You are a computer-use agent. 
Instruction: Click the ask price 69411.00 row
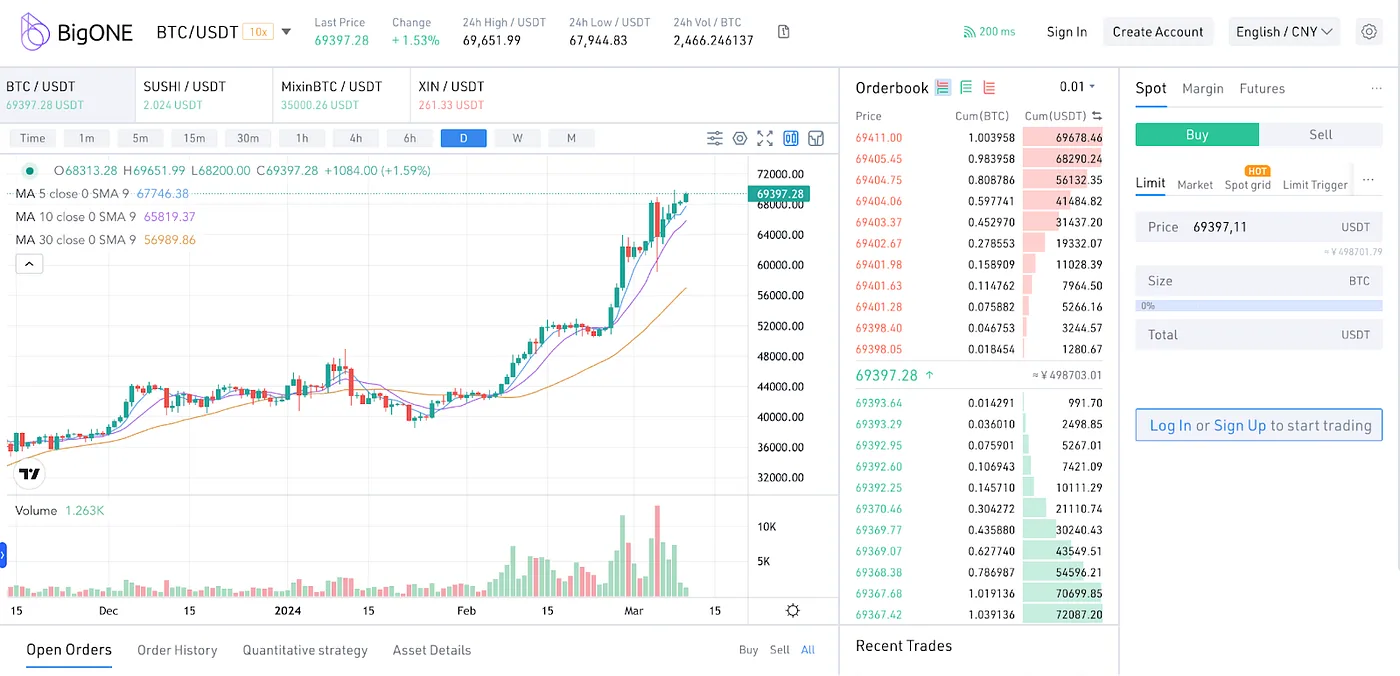tap(979, 138)
